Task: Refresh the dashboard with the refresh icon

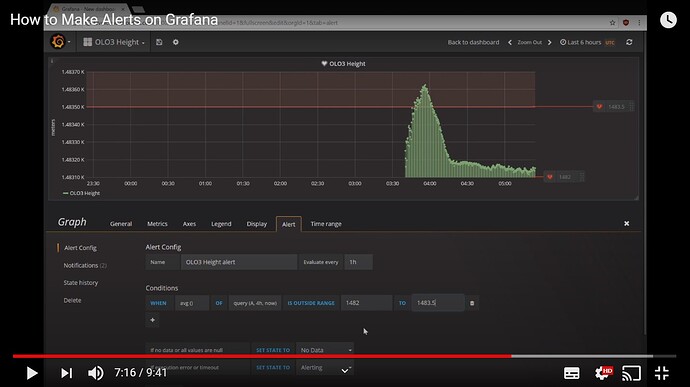Action: pos(629,42)
